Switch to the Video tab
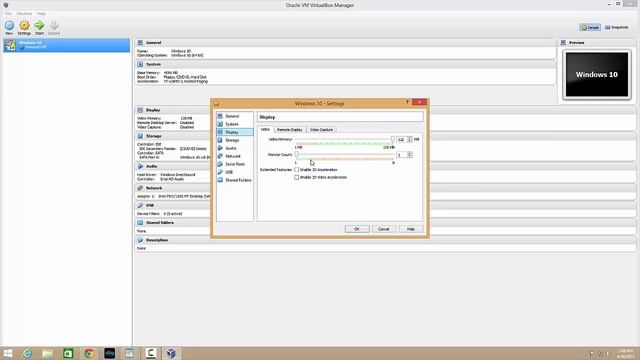640x360 pixels. pyautogui.click(x=265, y=129)
